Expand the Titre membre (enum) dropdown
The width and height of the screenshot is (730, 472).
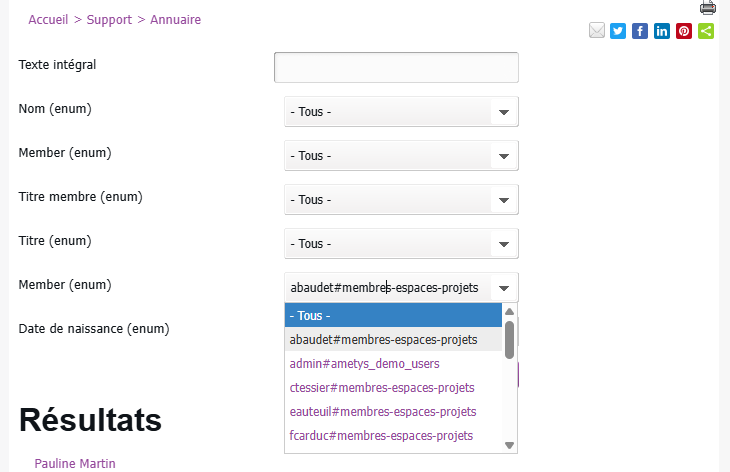point(401,200)
